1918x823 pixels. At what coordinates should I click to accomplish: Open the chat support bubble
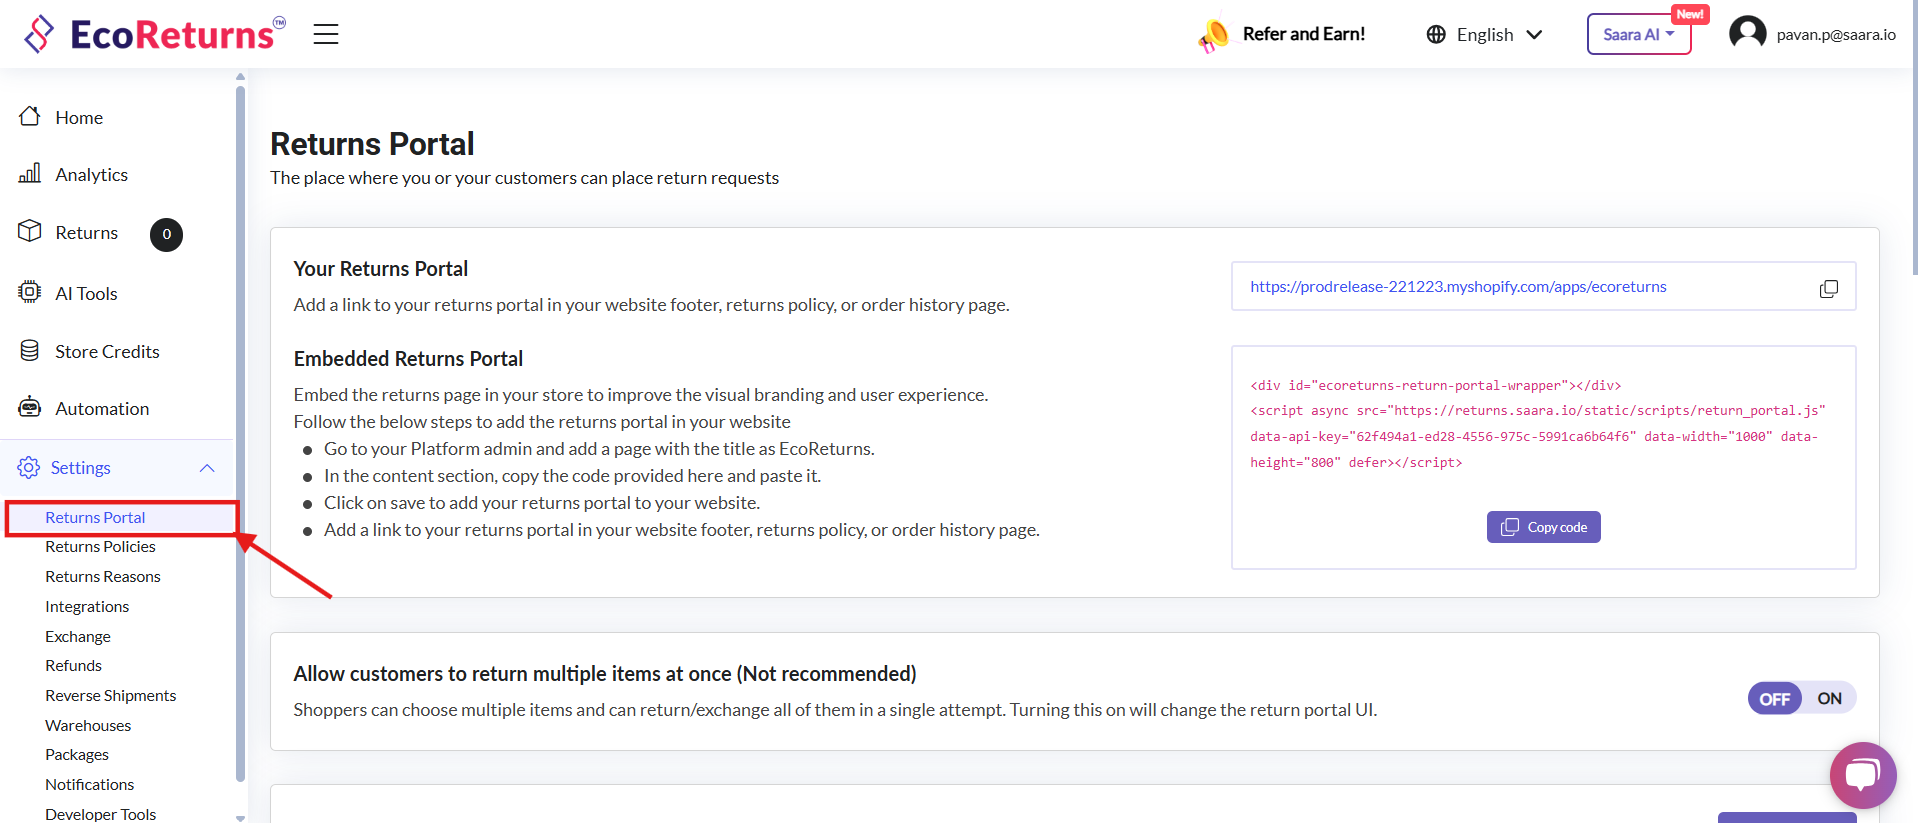[1862, 775]
